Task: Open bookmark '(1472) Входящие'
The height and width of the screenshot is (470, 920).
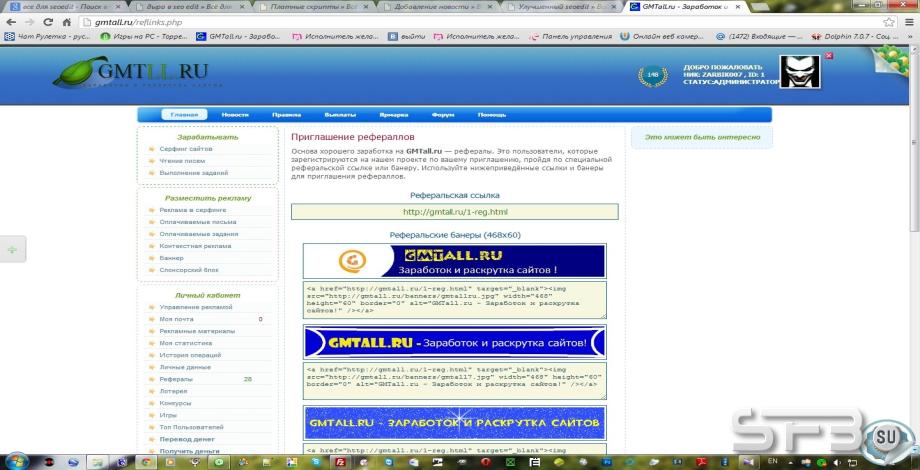Action: [760, 36]
